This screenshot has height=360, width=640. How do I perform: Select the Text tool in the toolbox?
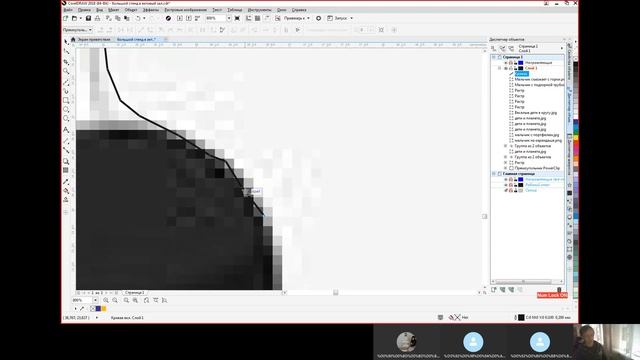pos(66,130)
